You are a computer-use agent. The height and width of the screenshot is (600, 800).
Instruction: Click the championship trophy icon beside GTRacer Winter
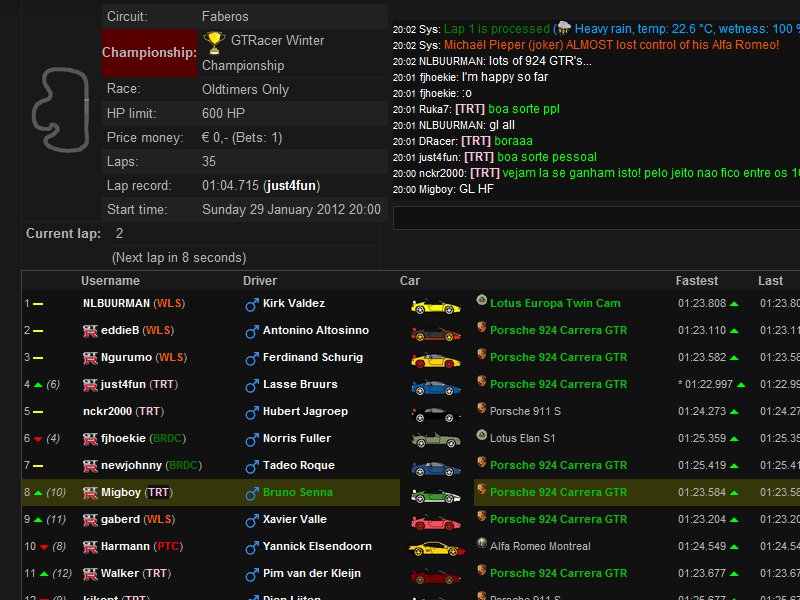pos(213,41)
